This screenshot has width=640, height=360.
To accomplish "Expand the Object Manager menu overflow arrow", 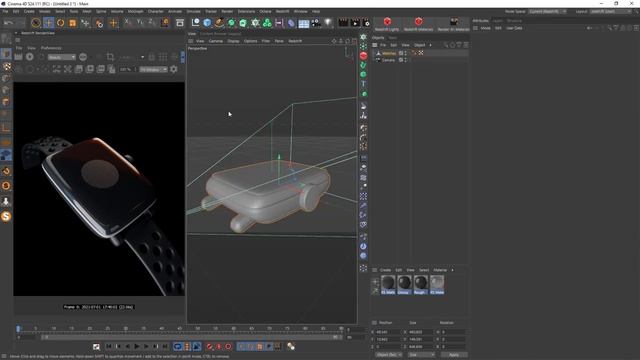I will [431, 45].
